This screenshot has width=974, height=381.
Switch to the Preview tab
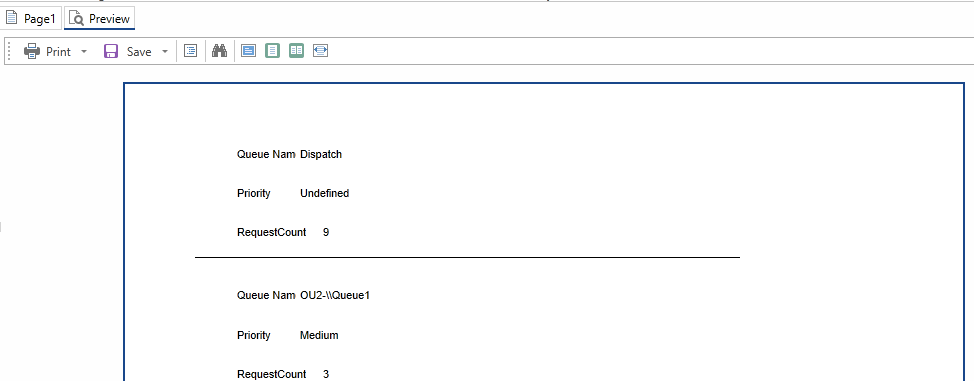pyautogui.click(x=99, y=19)
